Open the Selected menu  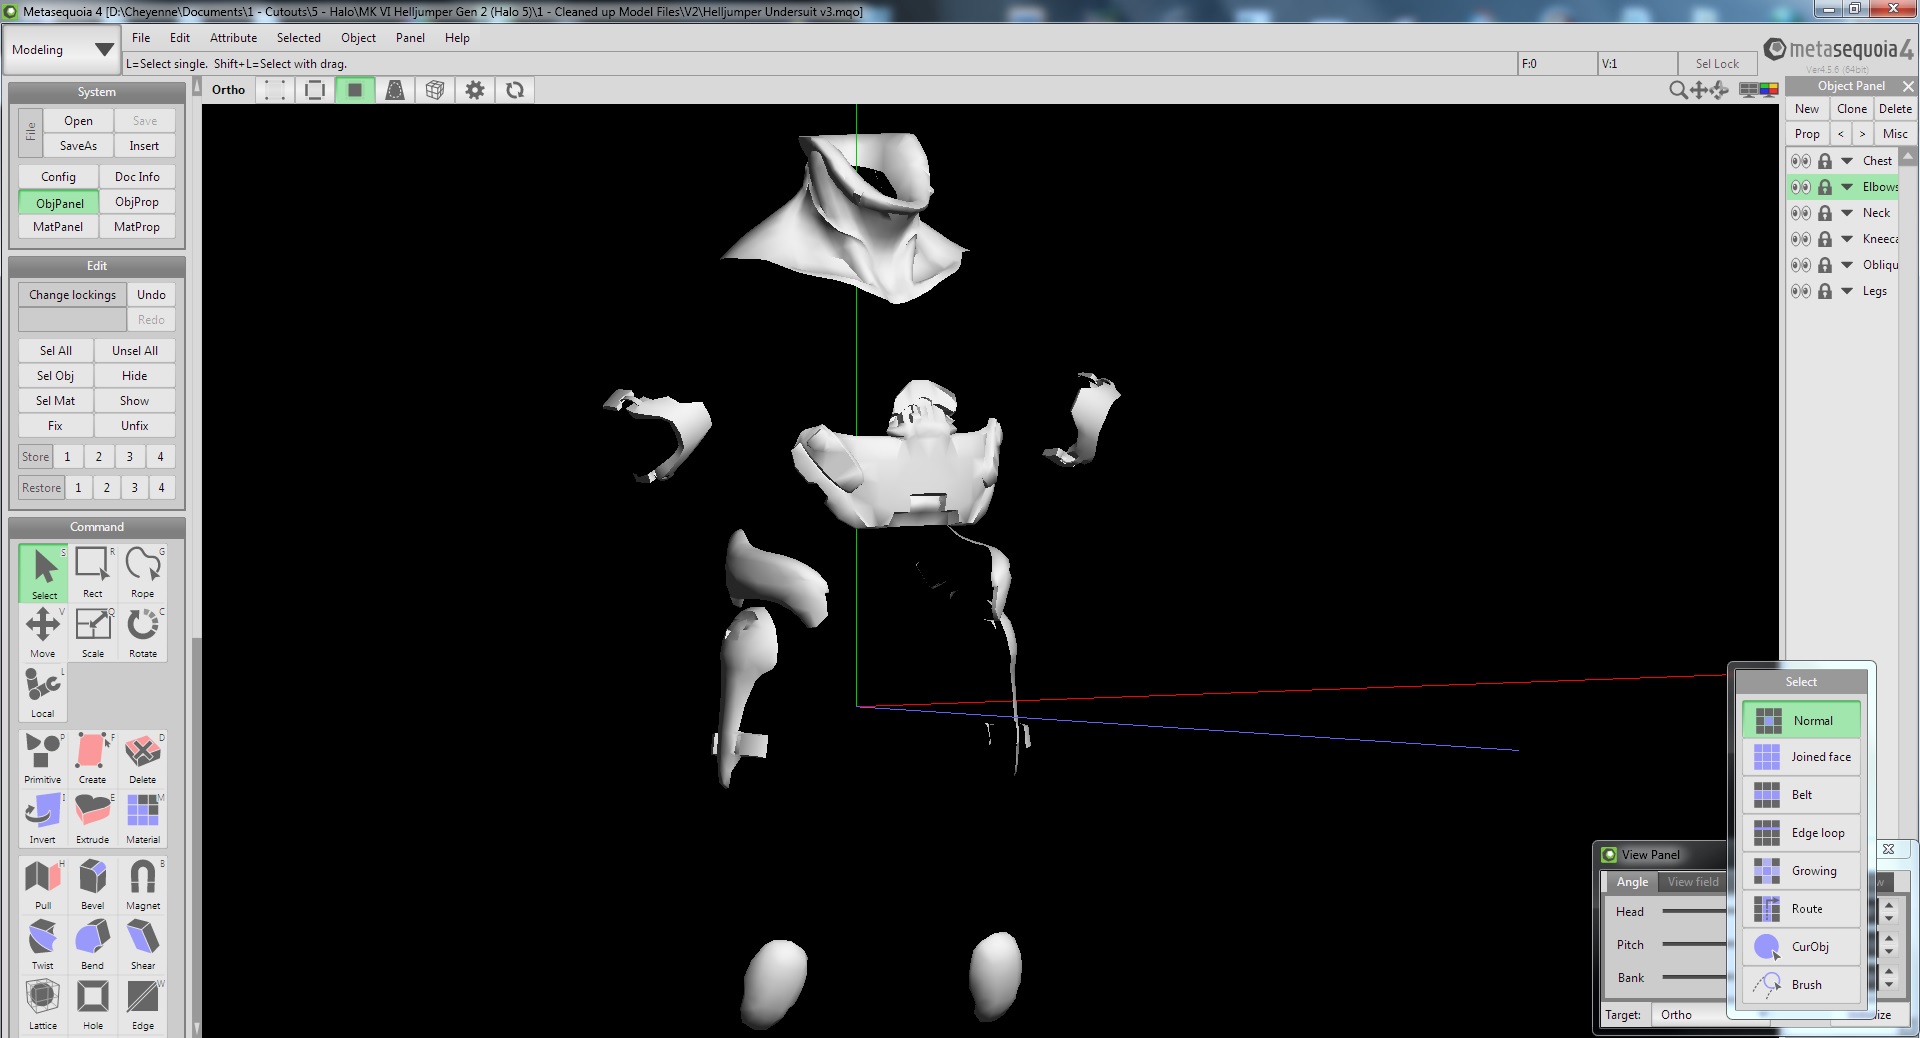coord(299,38)
